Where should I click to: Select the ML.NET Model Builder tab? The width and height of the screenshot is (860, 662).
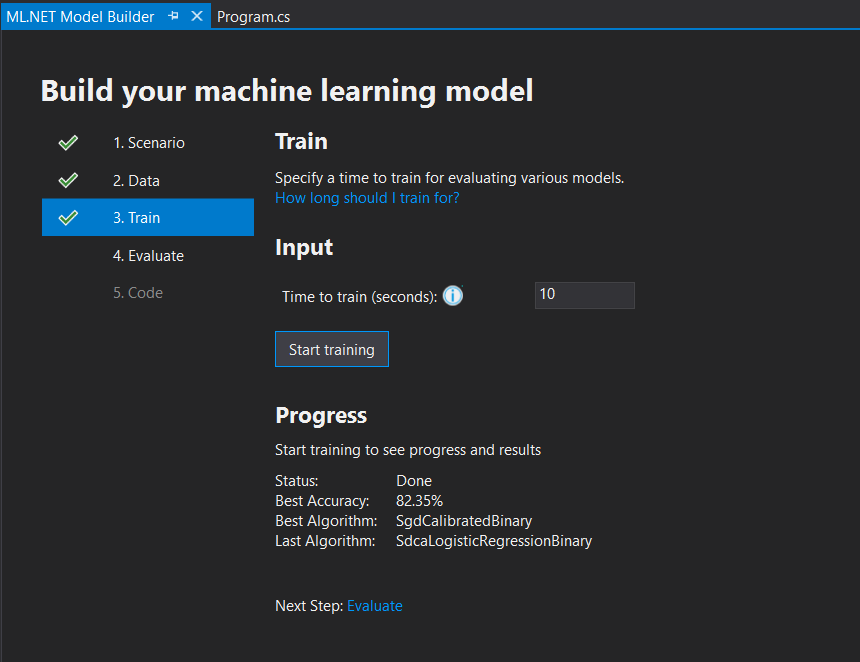(80, 16)
